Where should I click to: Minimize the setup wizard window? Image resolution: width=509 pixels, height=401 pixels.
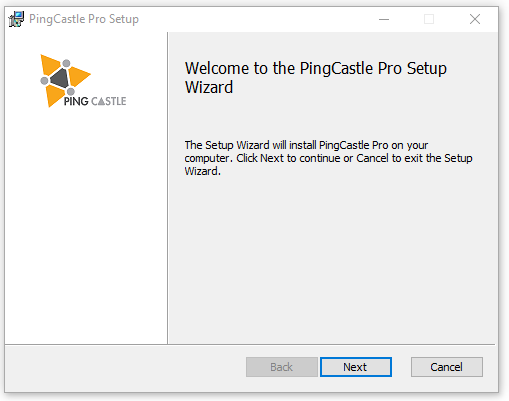tap(384, 19)
